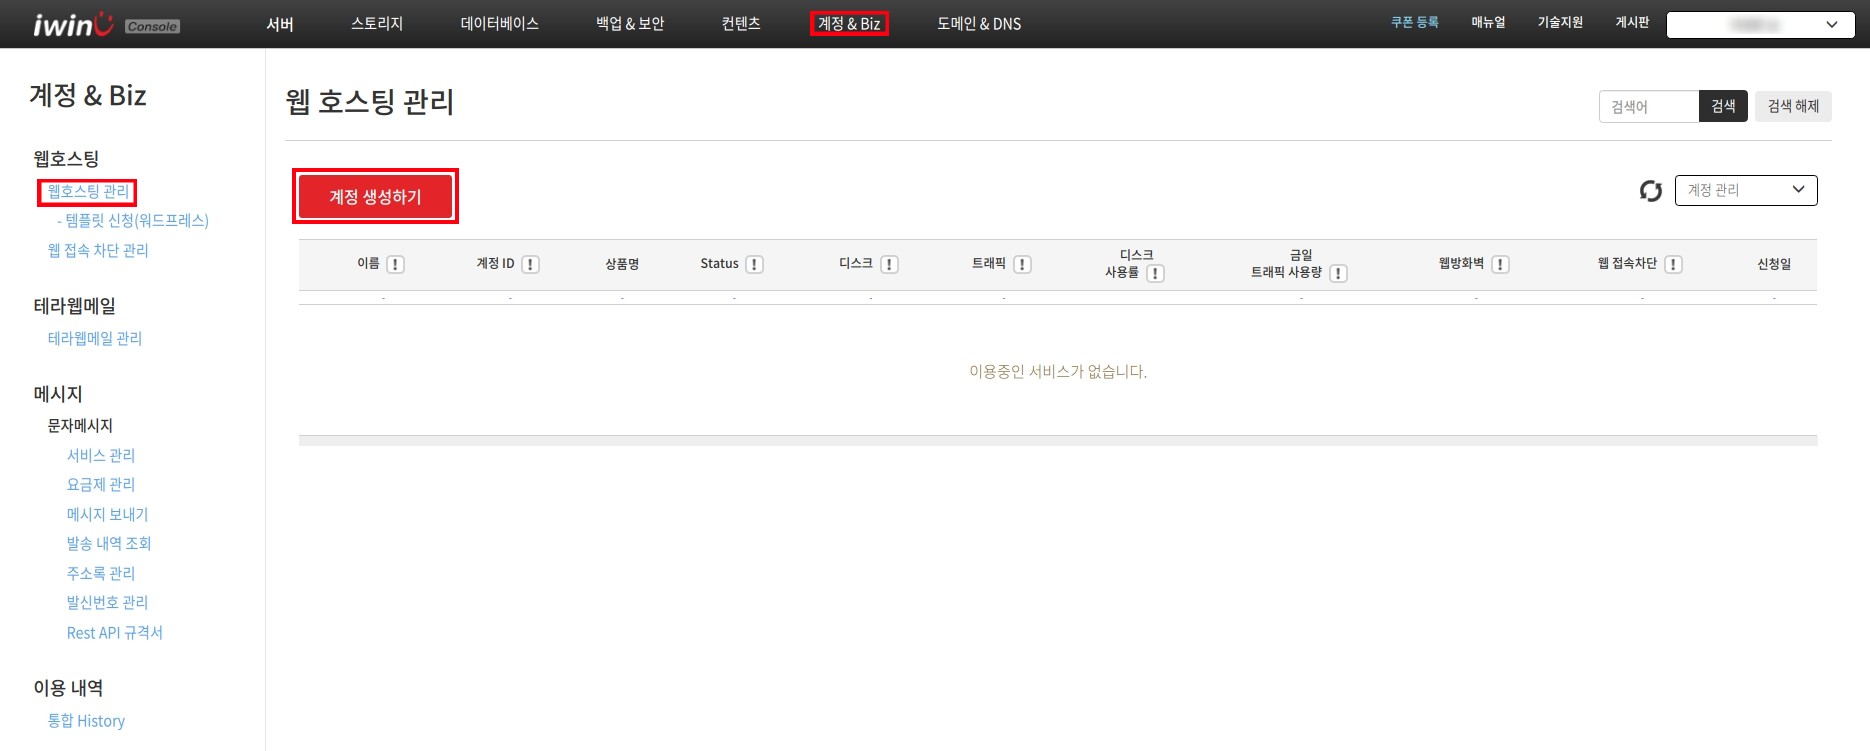Open the 매뉴얼 link
Screen dimensions: 1870x751
1488,22
